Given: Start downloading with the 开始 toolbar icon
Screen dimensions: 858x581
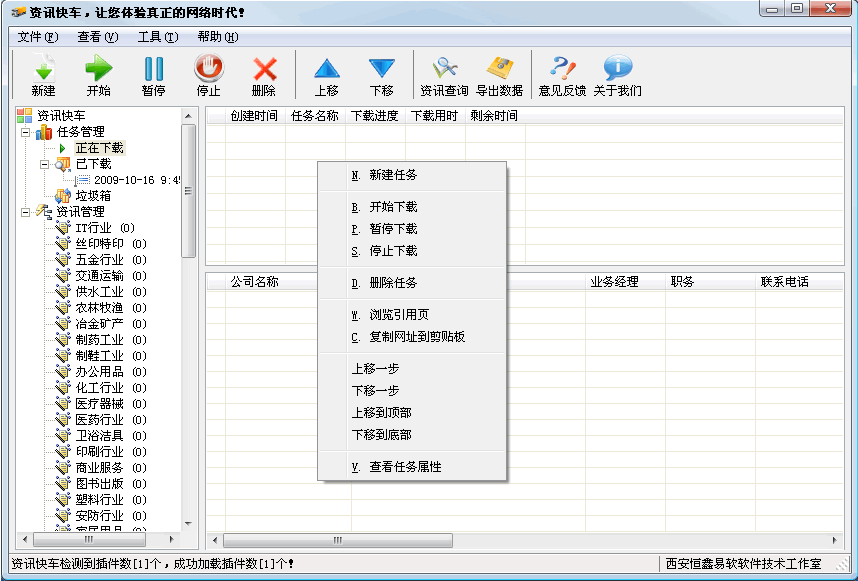Looking at the screenshot, I should 99,74.
